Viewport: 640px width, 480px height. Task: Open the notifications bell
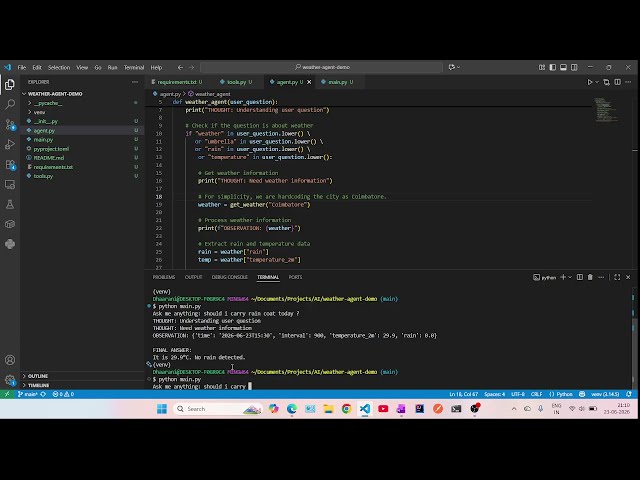point(629,394)
